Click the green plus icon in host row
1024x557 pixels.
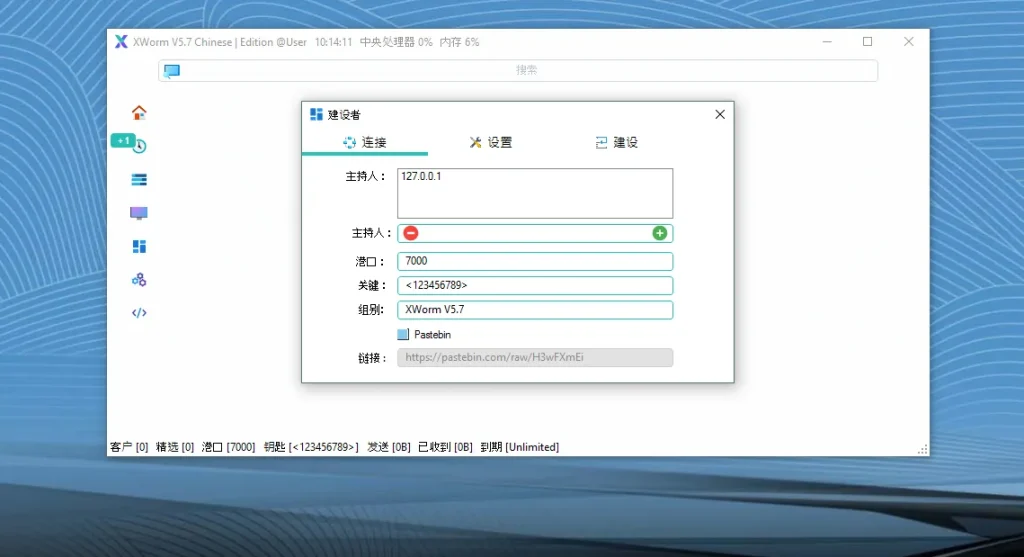pyautogui.click(x=659, y=233)
